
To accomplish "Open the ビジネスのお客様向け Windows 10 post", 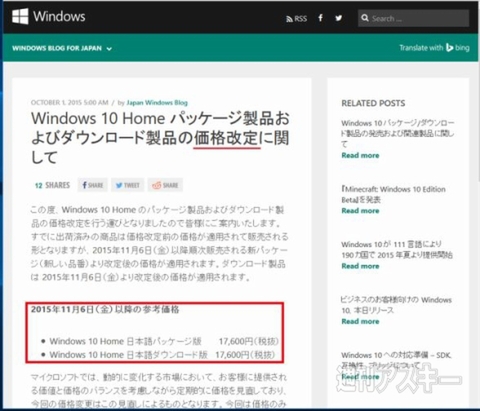I will coord(396,305).
